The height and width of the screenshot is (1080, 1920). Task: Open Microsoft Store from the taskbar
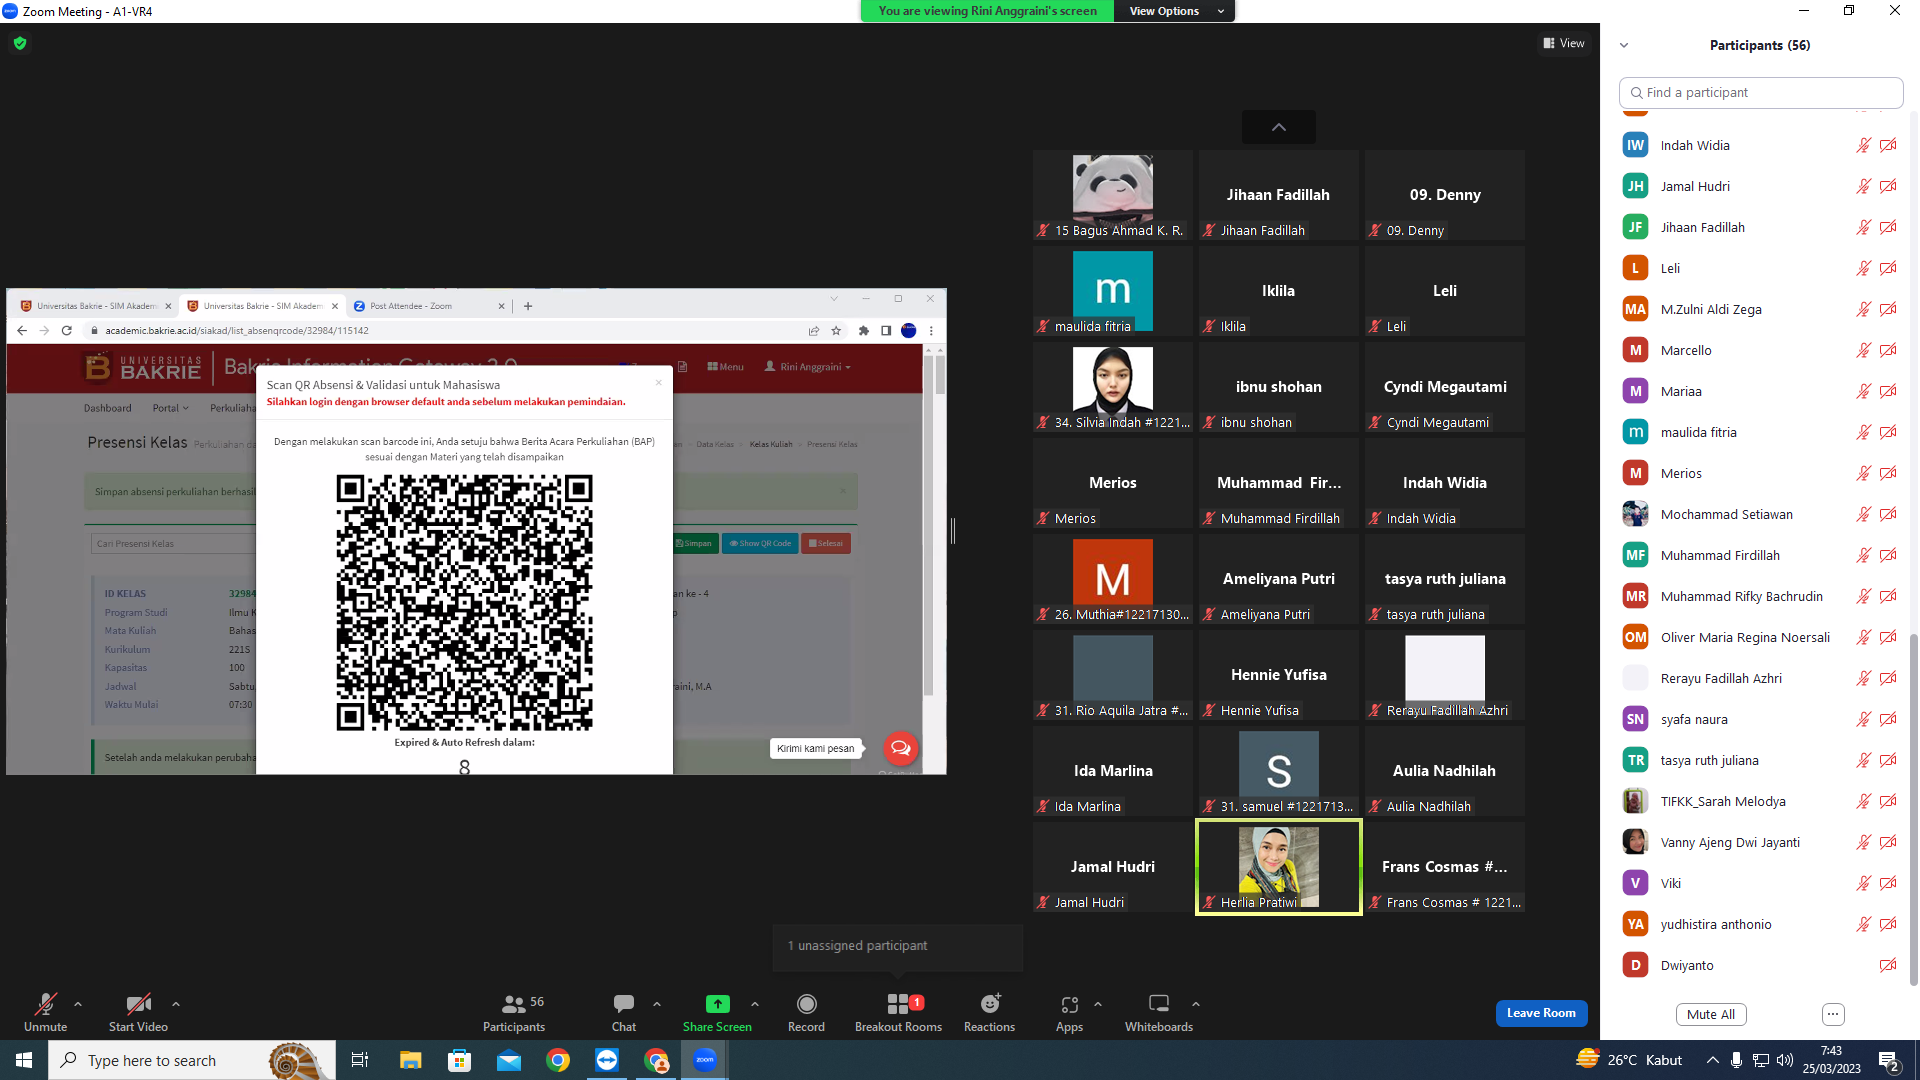(x=459, y=1060)
